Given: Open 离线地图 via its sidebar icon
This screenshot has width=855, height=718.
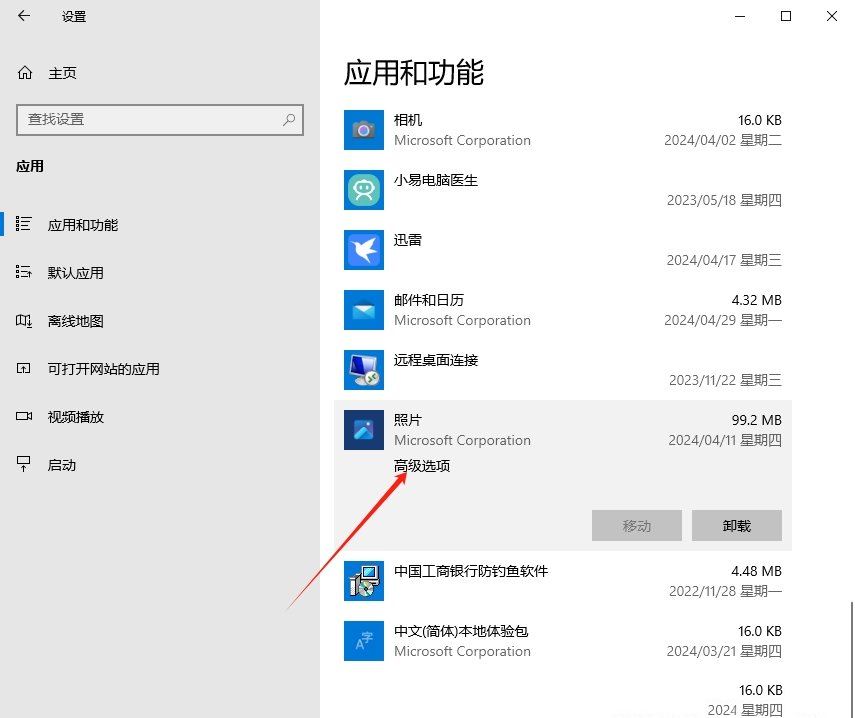Looking at the screenshot, I should (22, 320).
